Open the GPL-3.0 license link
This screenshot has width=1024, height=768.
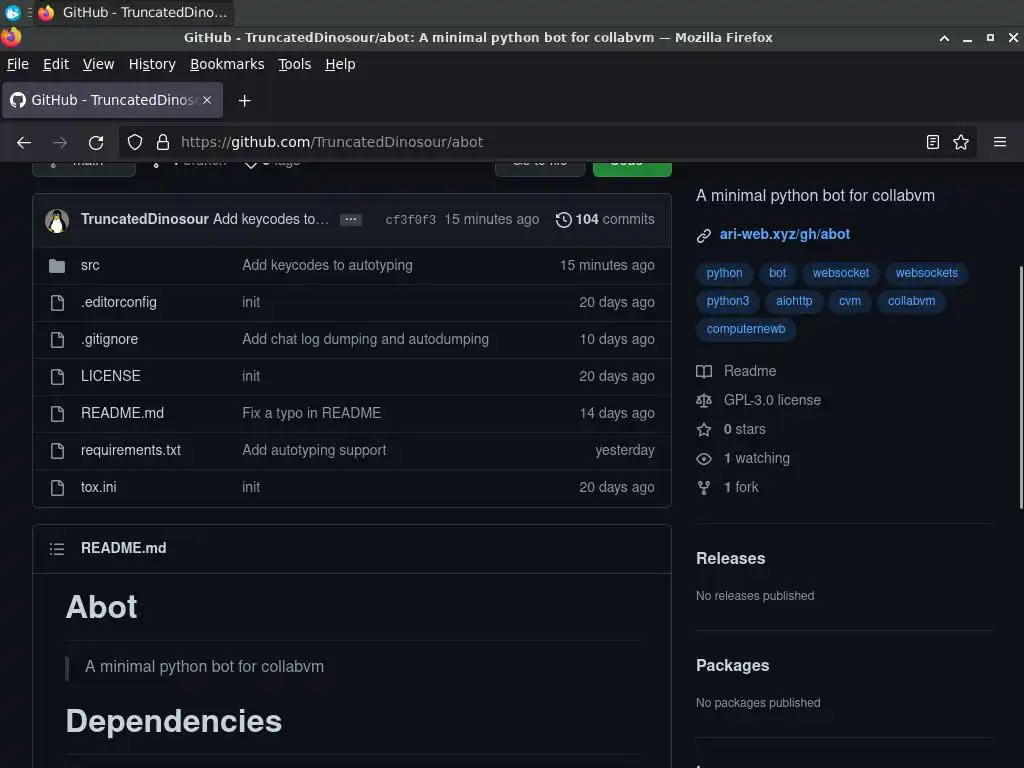[772, 400]
